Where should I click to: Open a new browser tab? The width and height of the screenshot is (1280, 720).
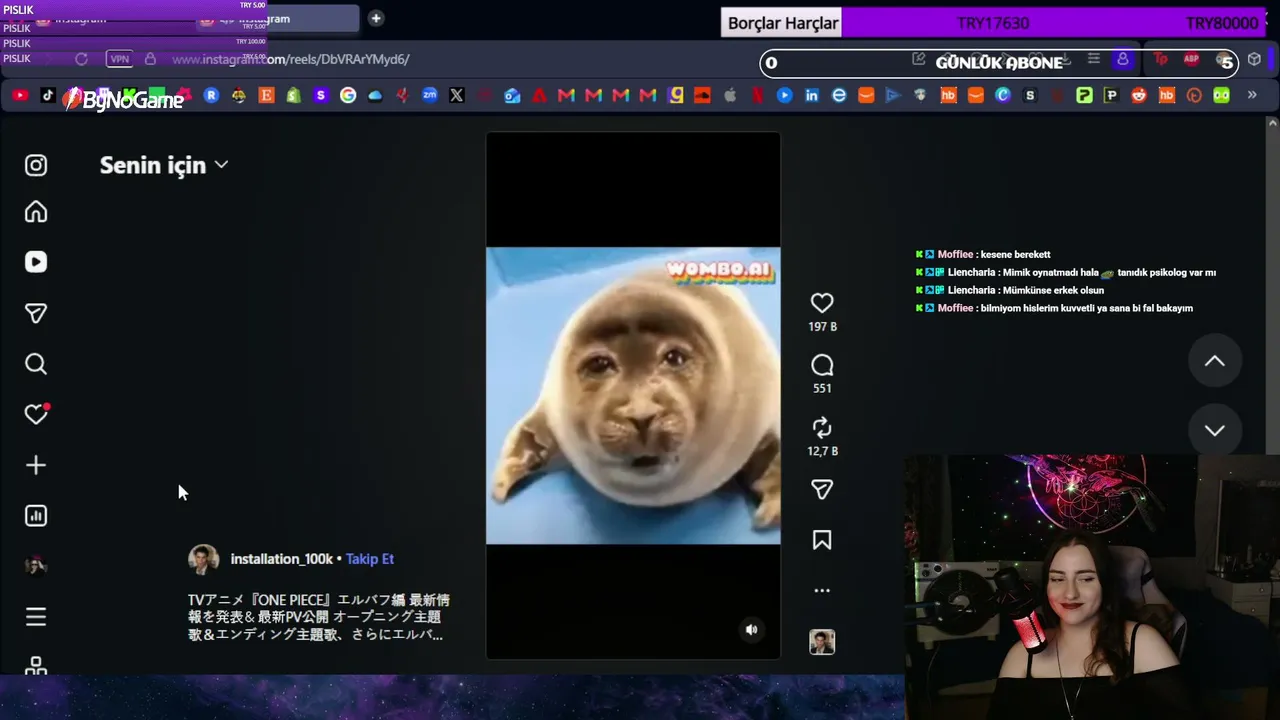click(x=376, y=18)
